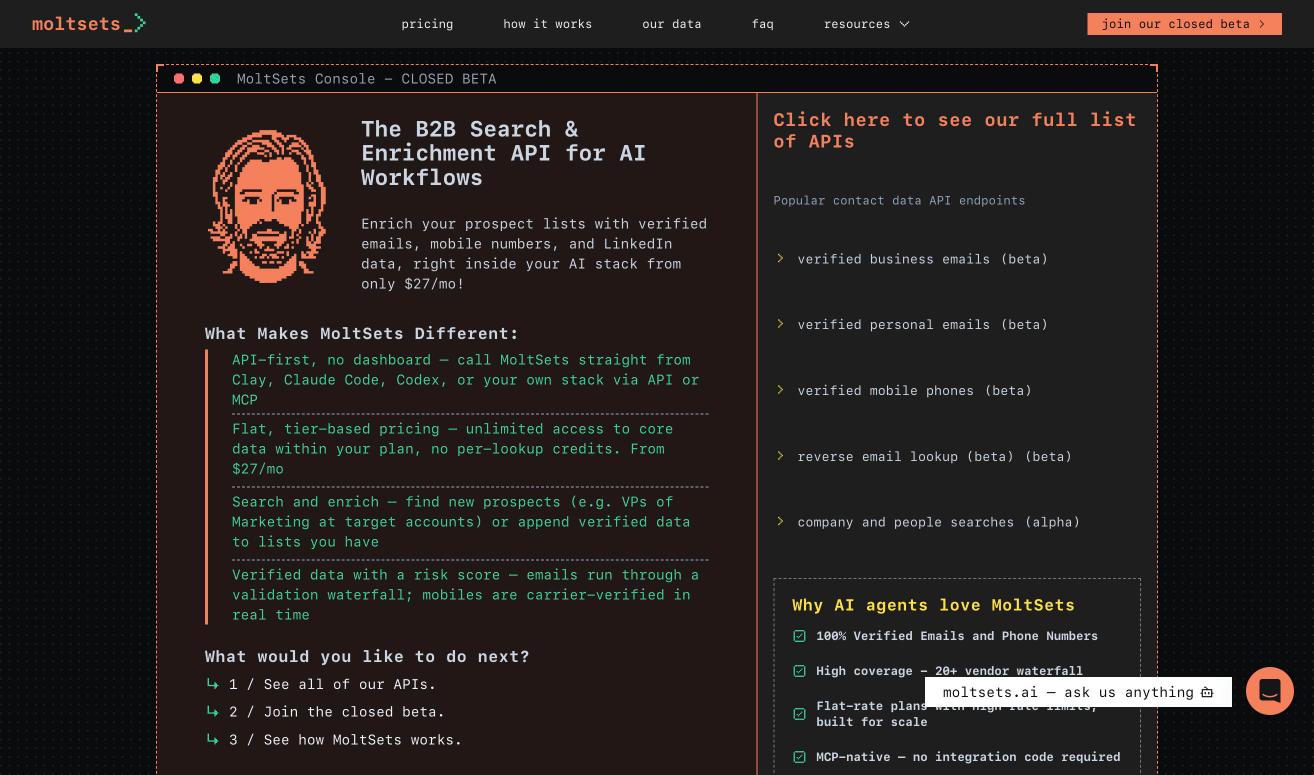Click Popular contact data API endpoints label
The height and width of the screenshot is (775, 1314).
(x=899, y=200)
